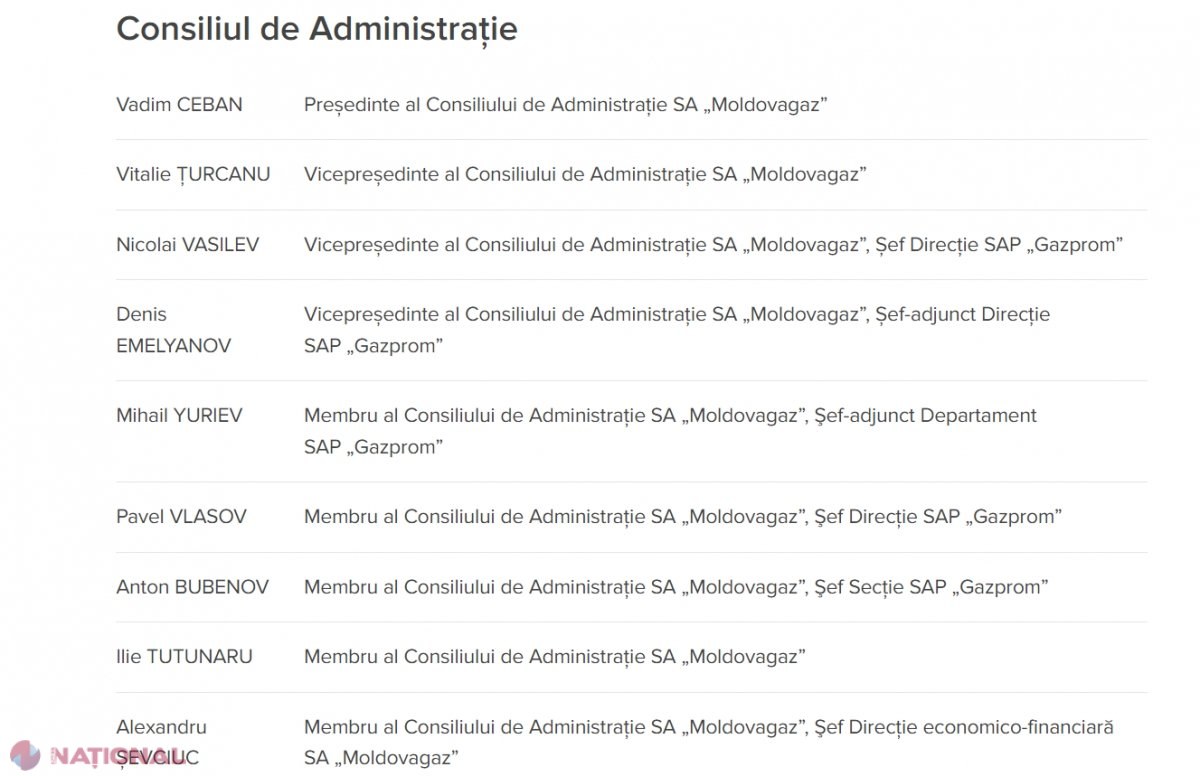Click the Președinte al Consiliului de Administrație description

click(x=566, y=105)
